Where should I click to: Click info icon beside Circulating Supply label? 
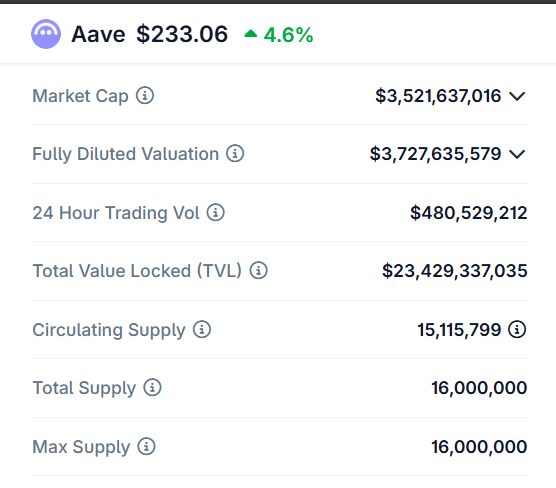coord(202,329)
